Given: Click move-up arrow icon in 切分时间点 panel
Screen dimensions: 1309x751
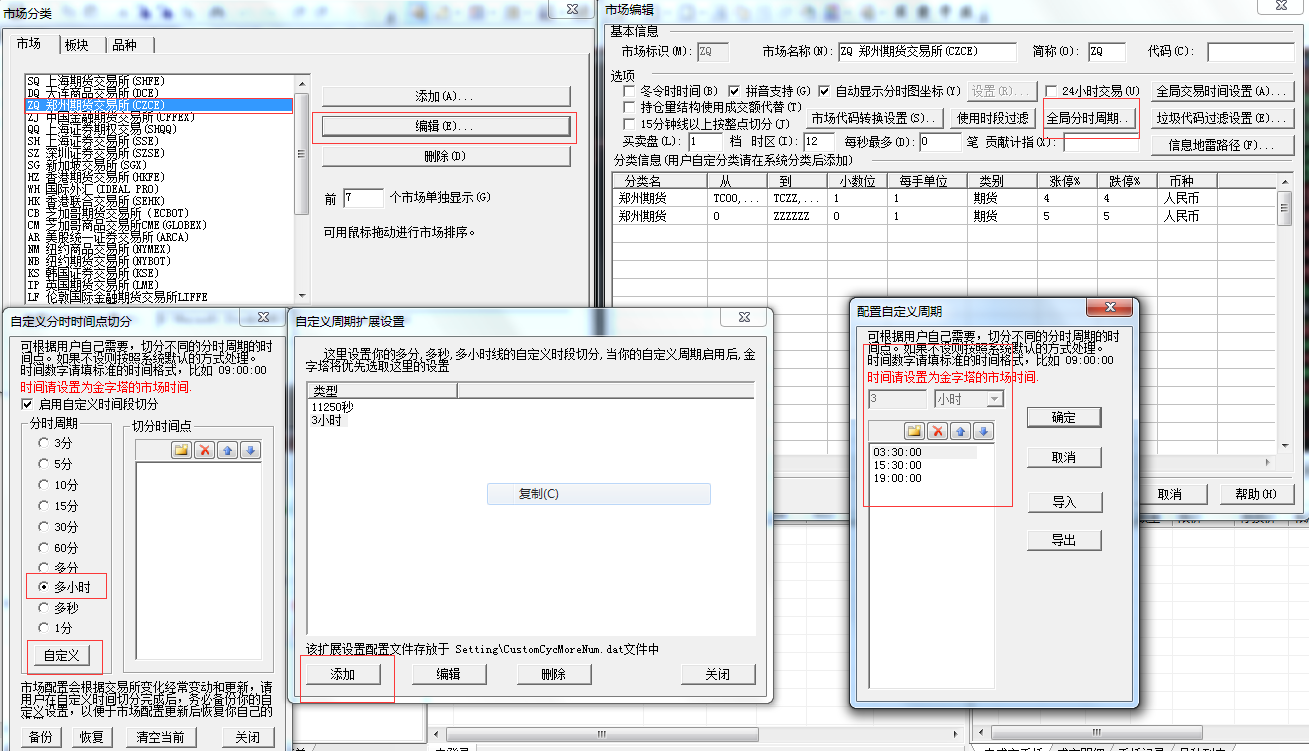Looking at the screenshot, I should [227, 450].
